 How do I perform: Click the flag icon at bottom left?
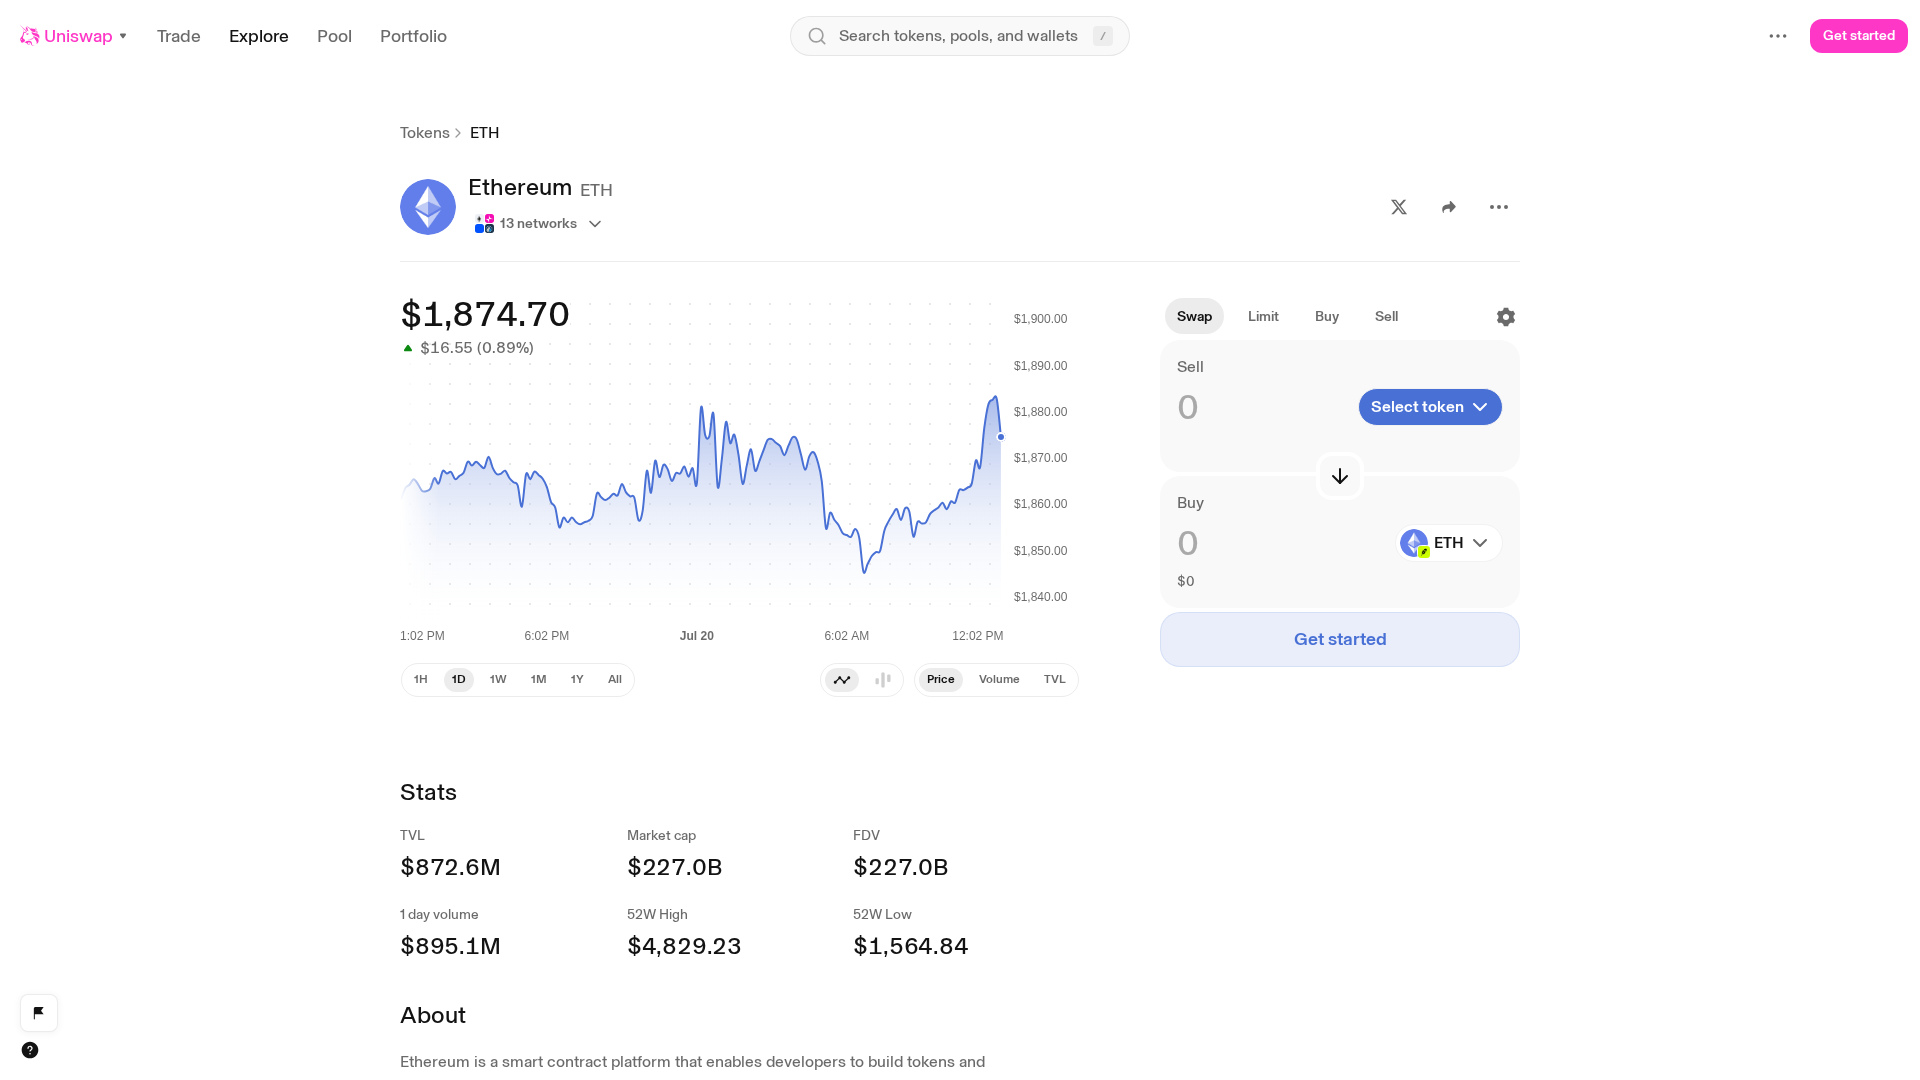(x=39, y=1013)
